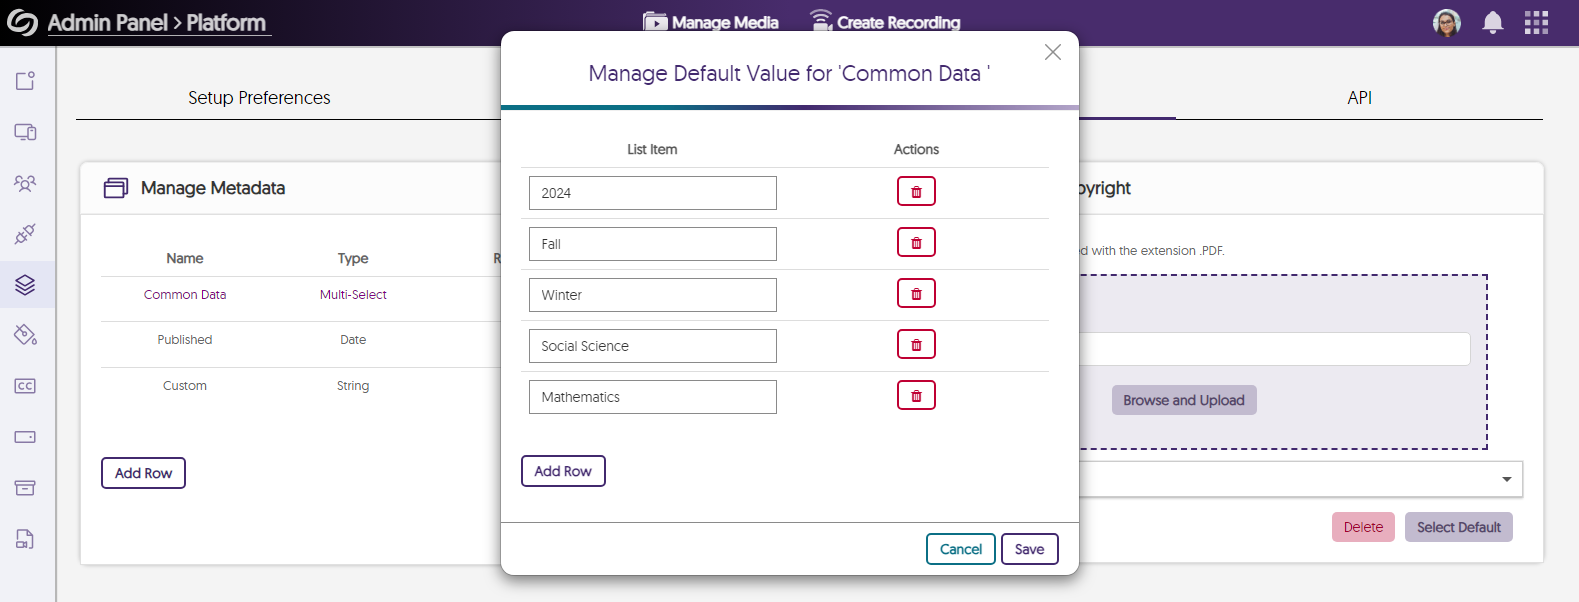Delete the 'Fall' list item
The width and height of the screenshot is (1579, 602).
coord(916,242)
